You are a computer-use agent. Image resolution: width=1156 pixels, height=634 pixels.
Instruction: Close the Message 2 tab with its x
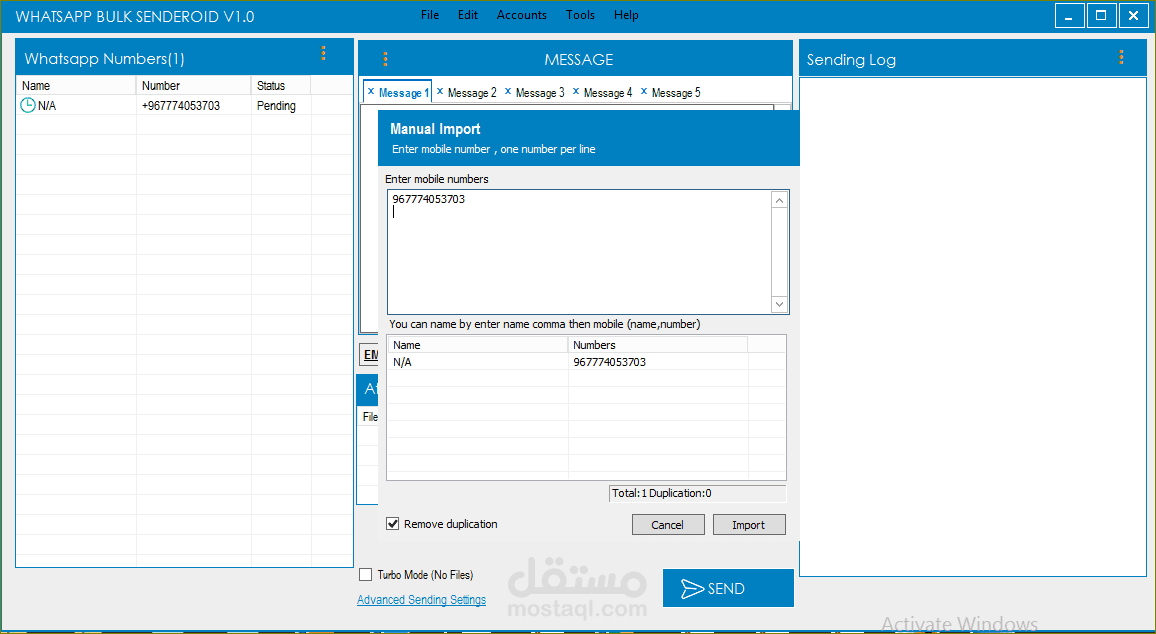(x=440, y=91)
